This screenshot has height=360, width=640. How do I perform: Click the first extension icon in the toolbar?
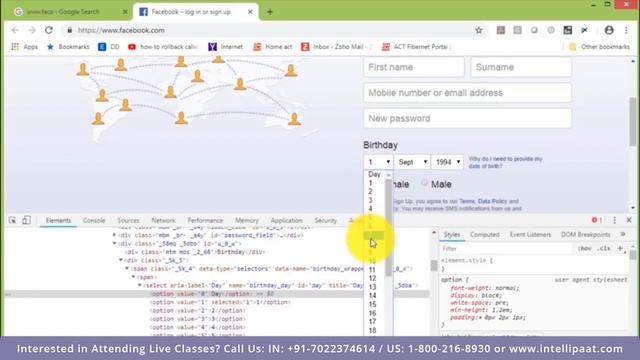click(x=500, y=30)
